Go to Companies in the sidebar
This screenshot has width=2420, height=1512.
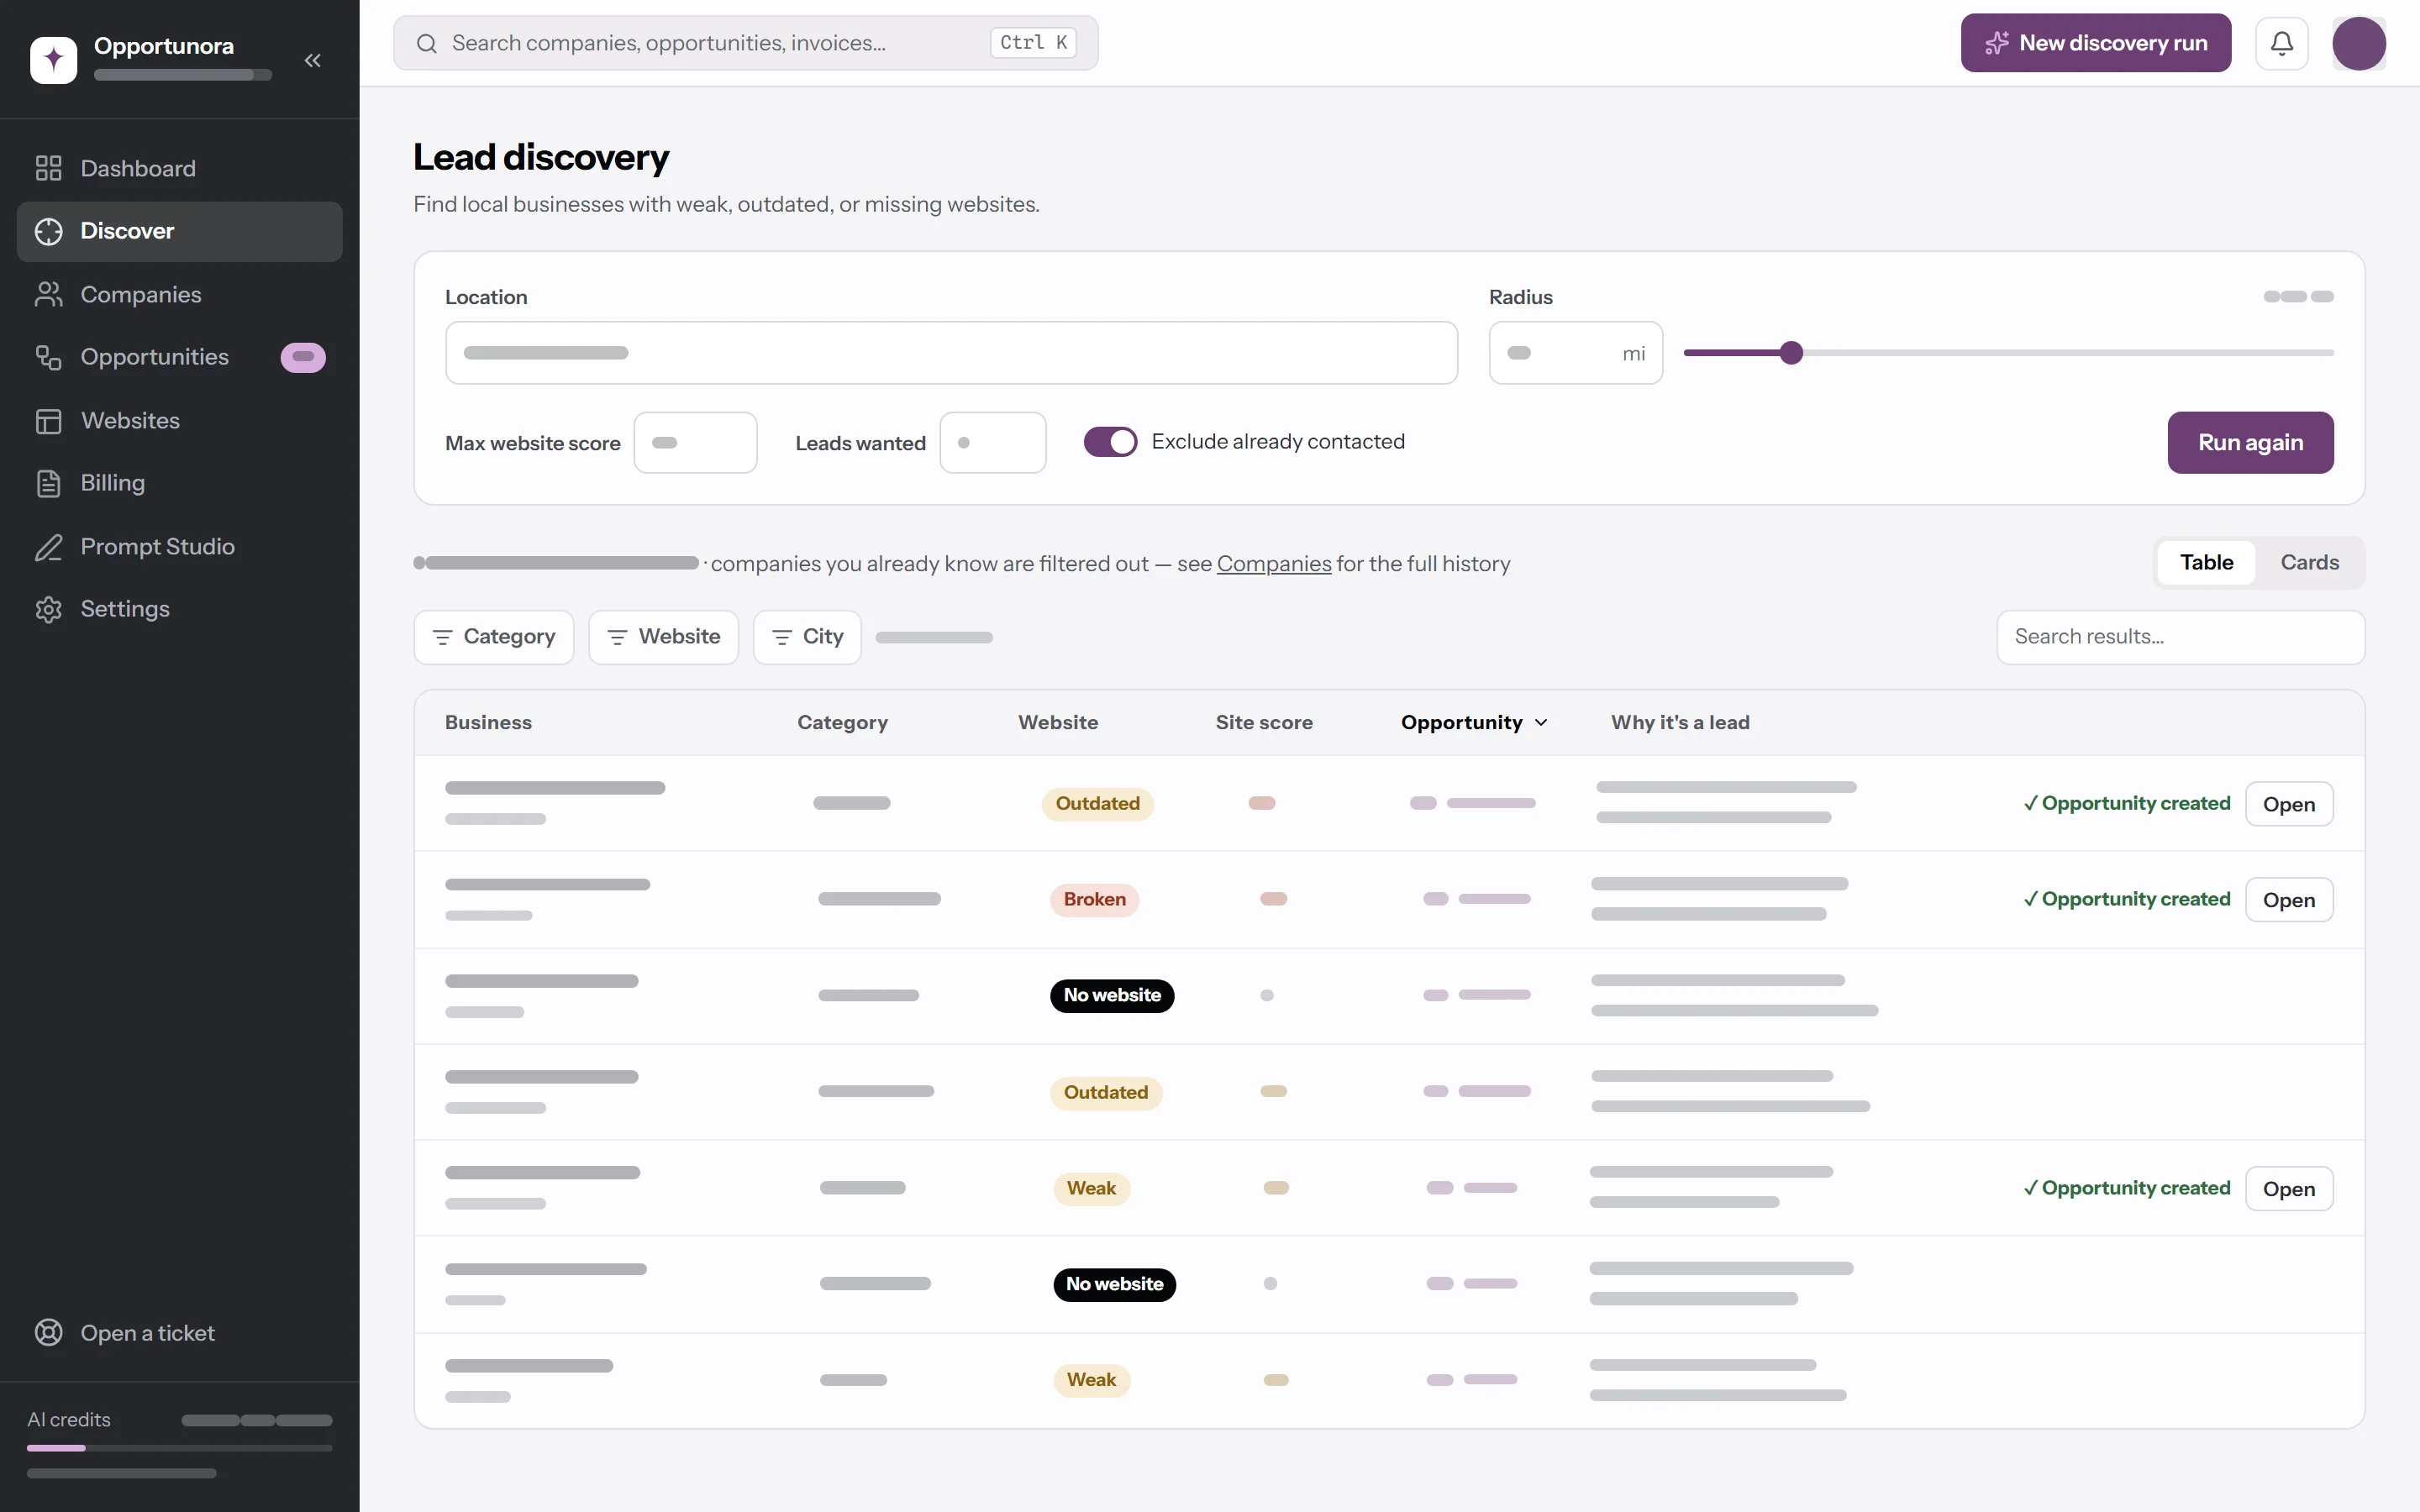click(180, 295)
